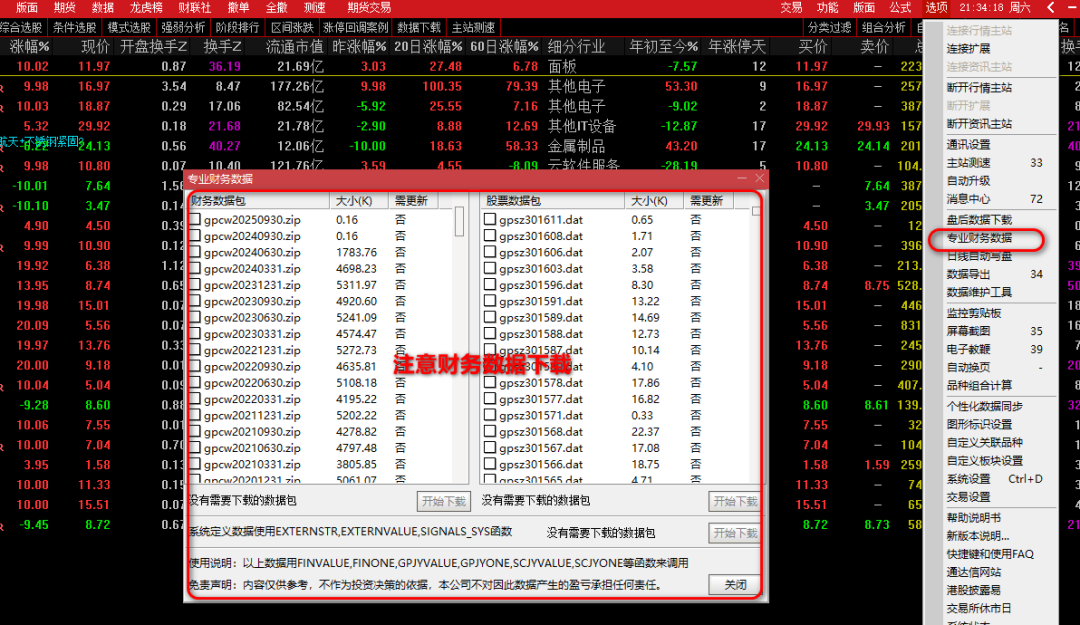Check the gpcw20250930.zip package checkbox

click(x=195, y=220)
